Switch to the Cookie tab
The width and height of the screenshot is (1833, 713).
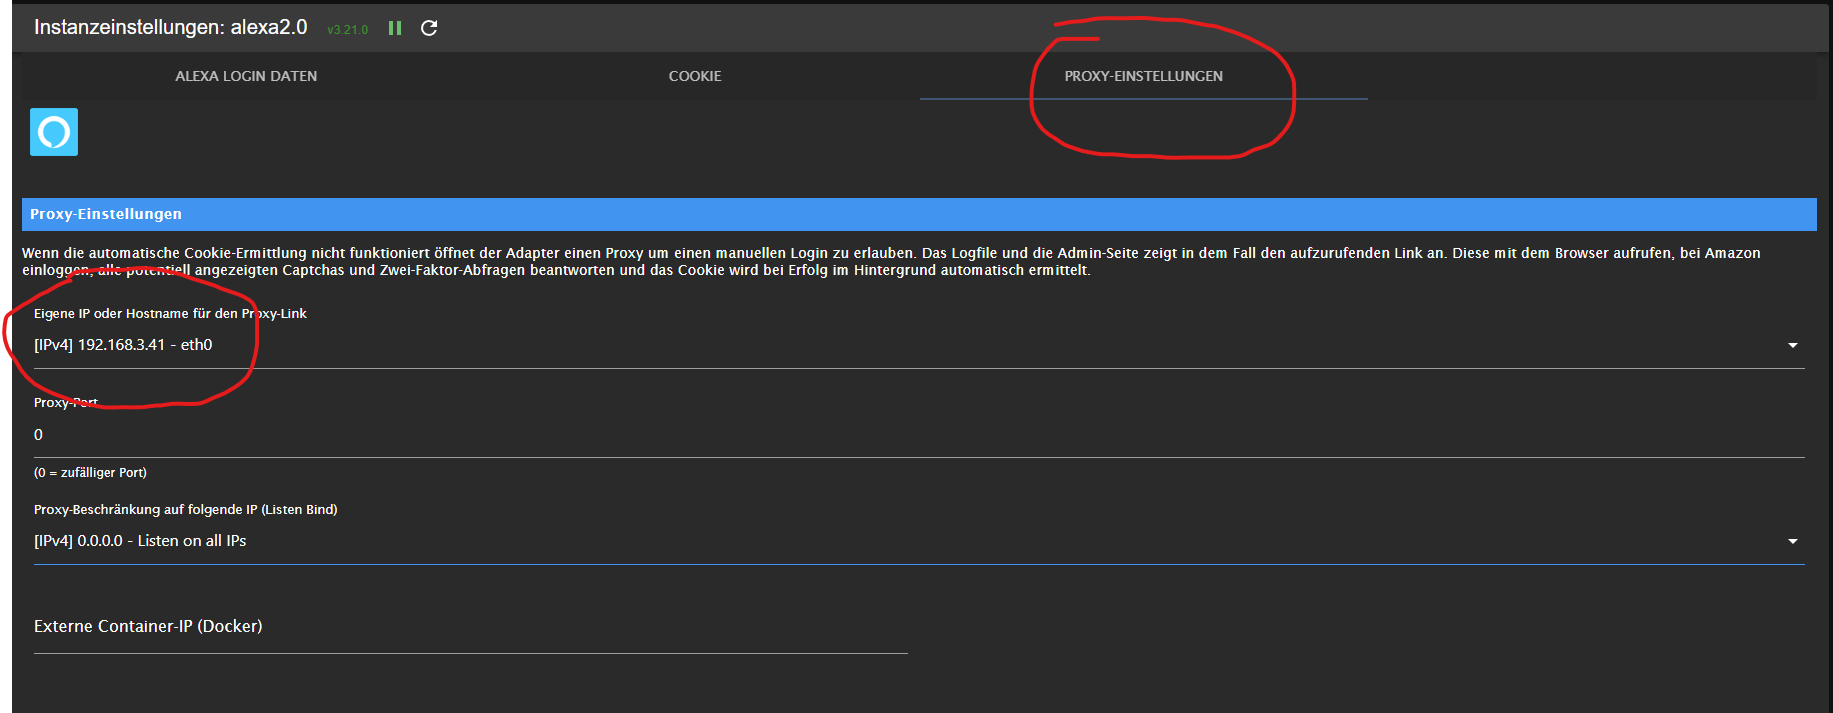click(x=695, y=76)
